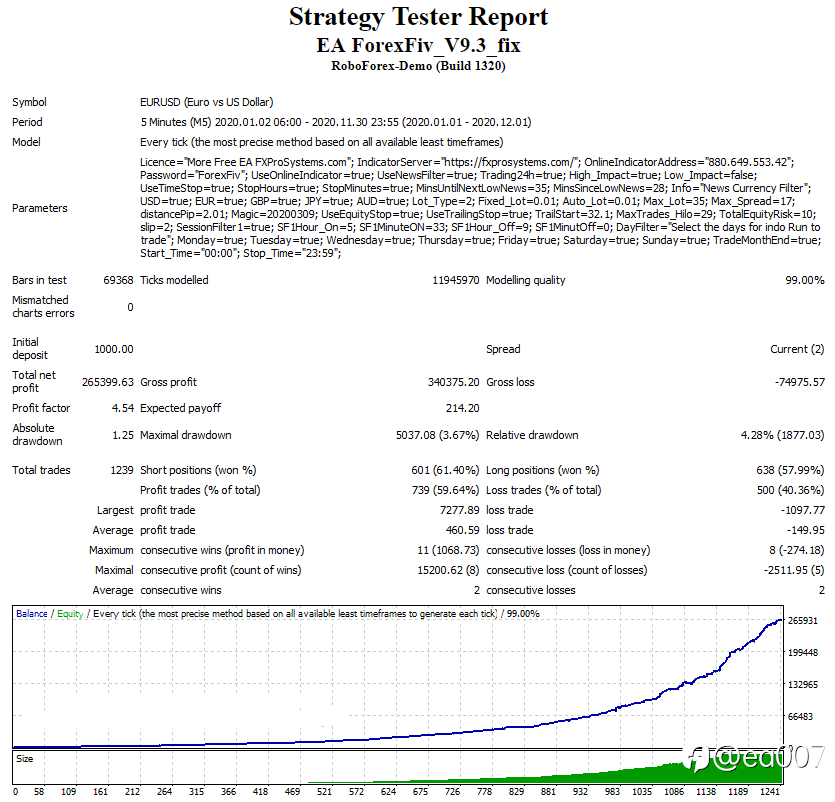
Task: Click the Profit factor 4.54 value
Action: 123,408
